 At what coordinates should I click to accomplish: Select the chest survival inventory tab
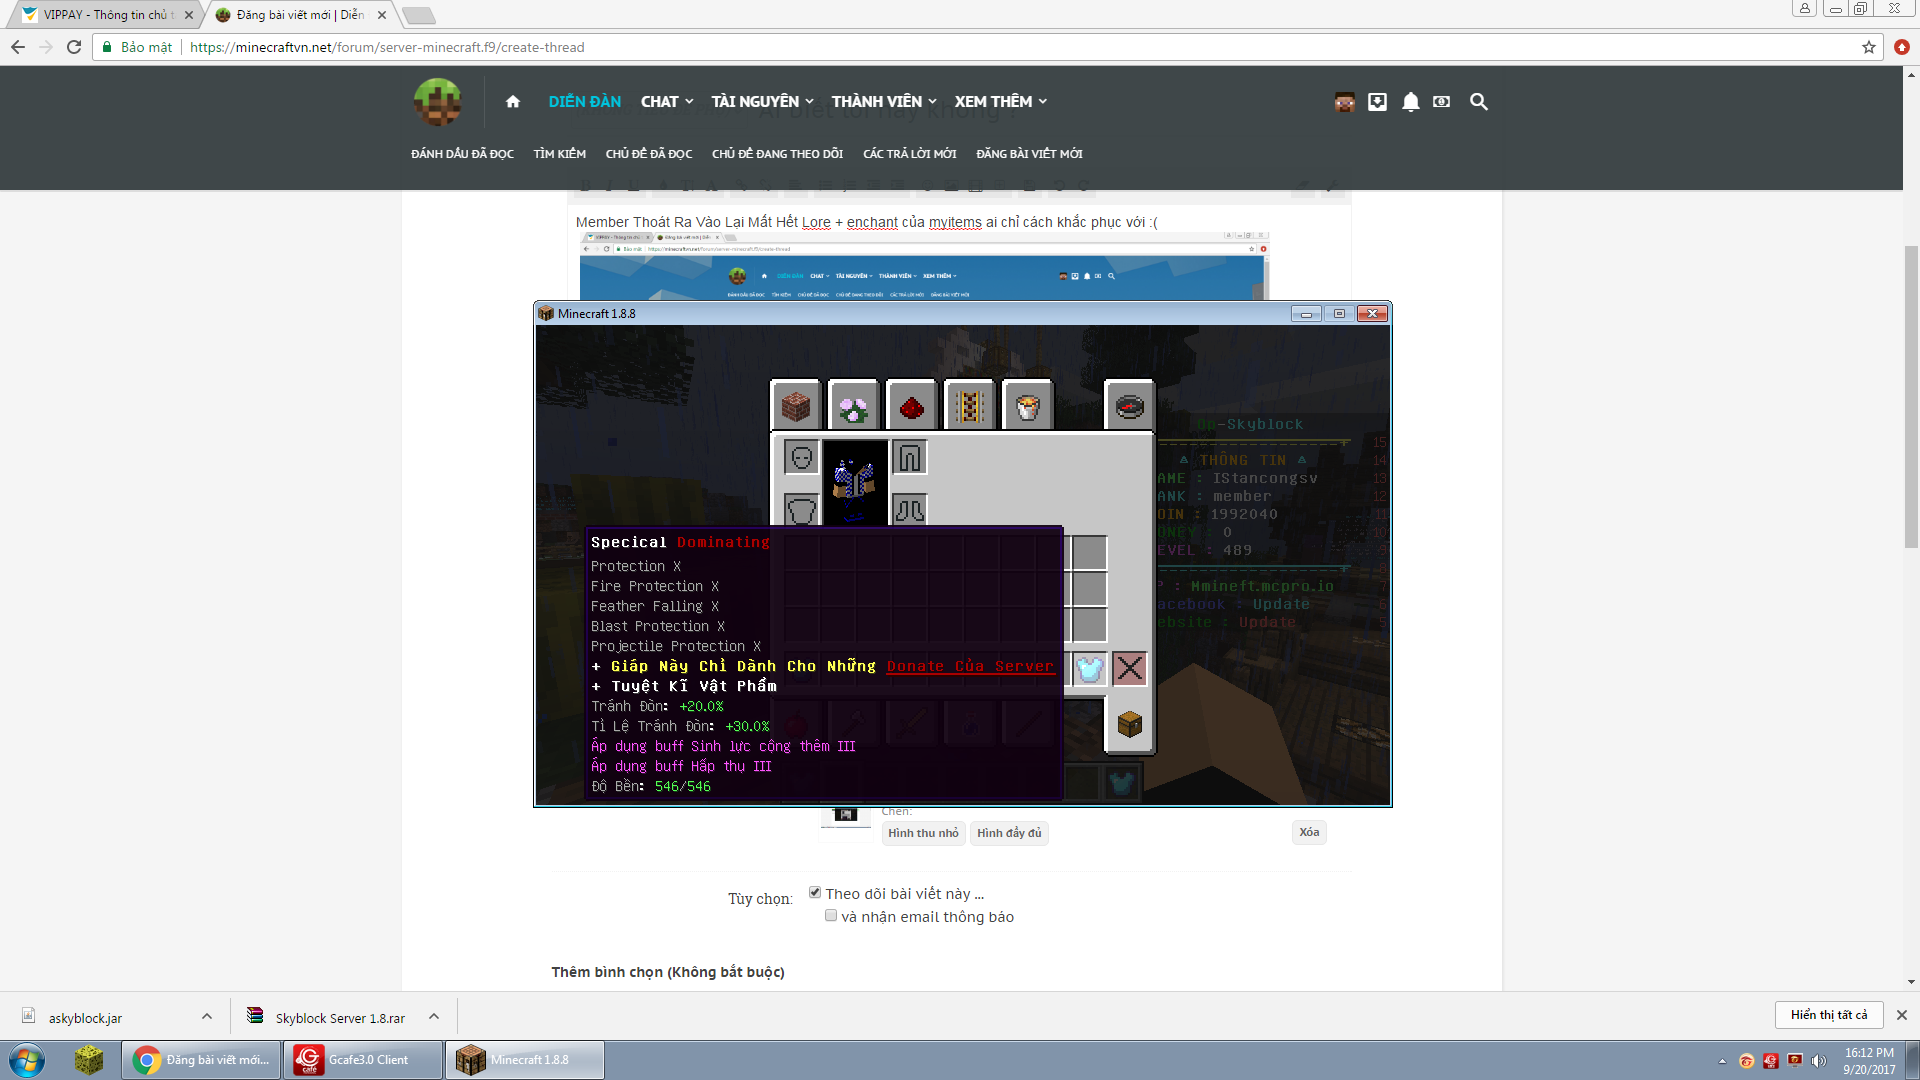[x=1129, y=724]
